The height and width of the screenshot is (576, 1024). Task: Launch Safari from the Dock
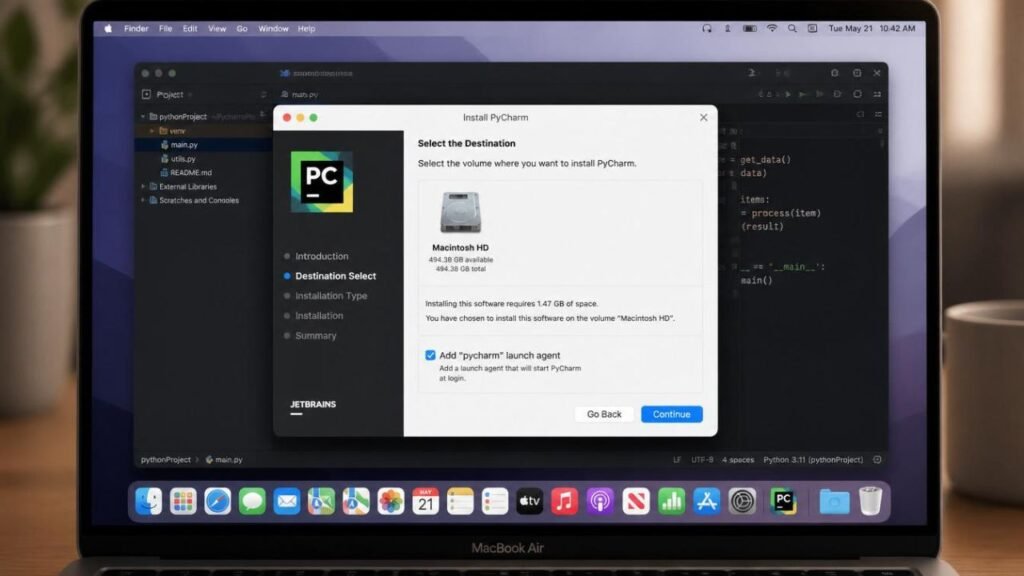[x=217, y=502]
